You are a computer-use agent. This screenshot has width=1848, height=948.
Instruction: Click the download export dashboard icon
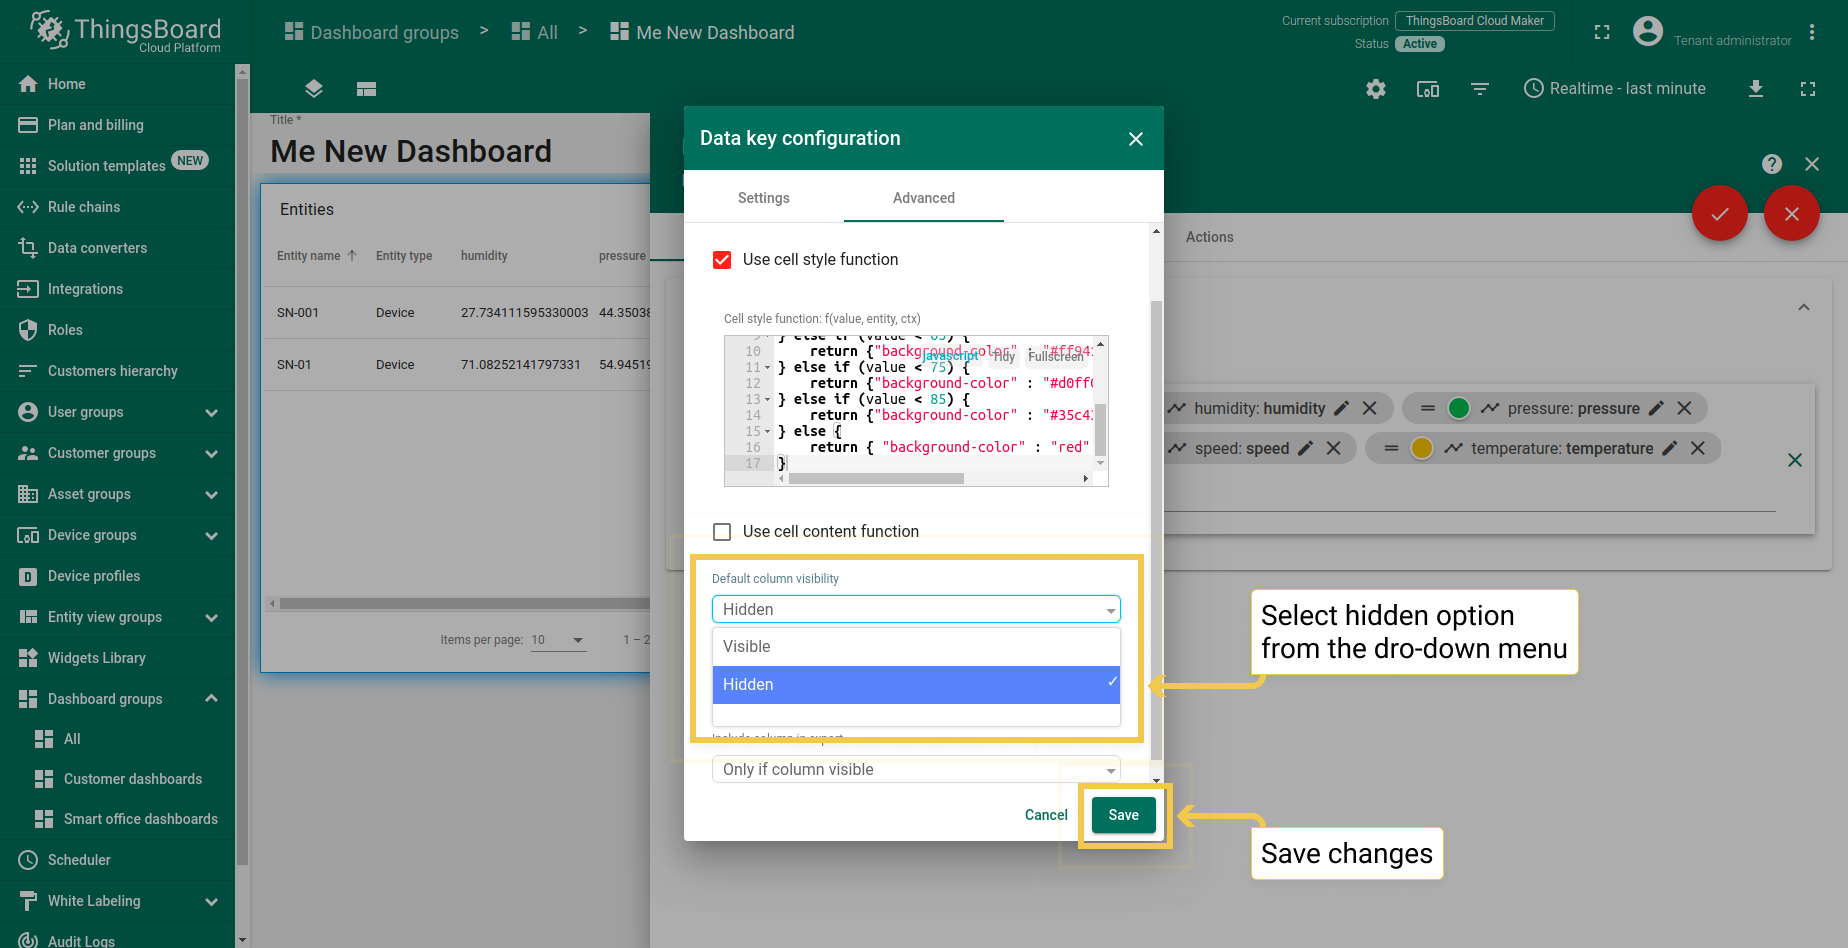point(1756,89)
